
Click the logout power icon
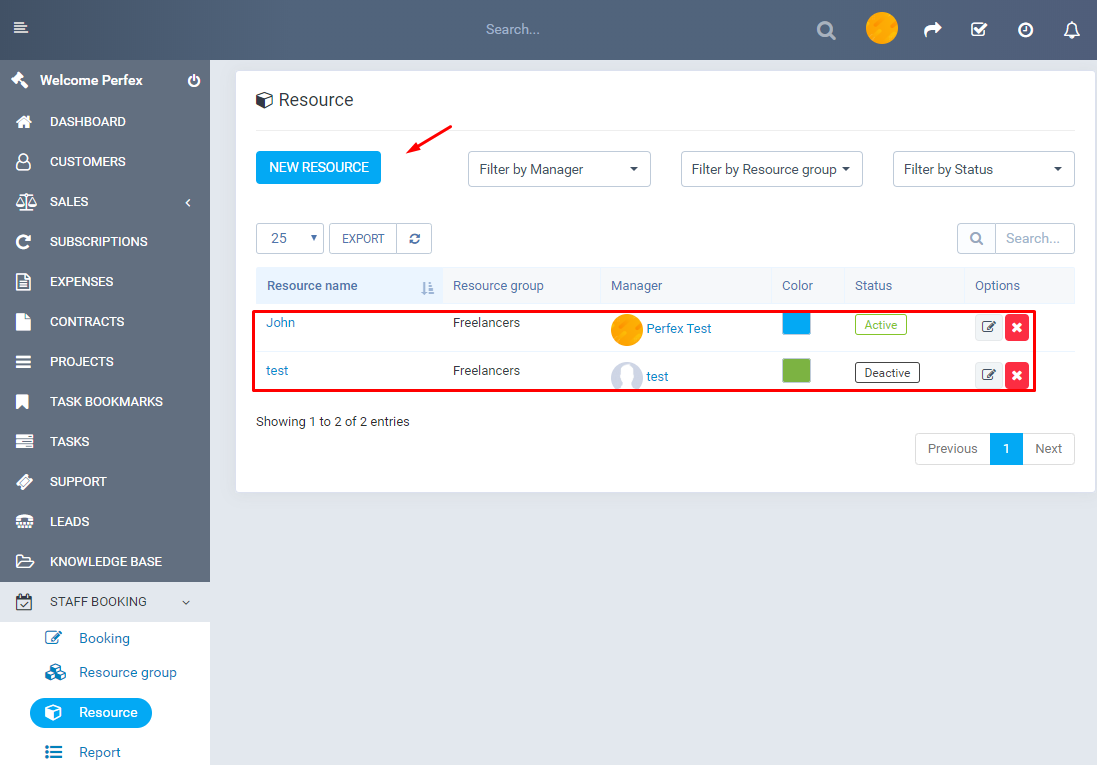point(194,81)
